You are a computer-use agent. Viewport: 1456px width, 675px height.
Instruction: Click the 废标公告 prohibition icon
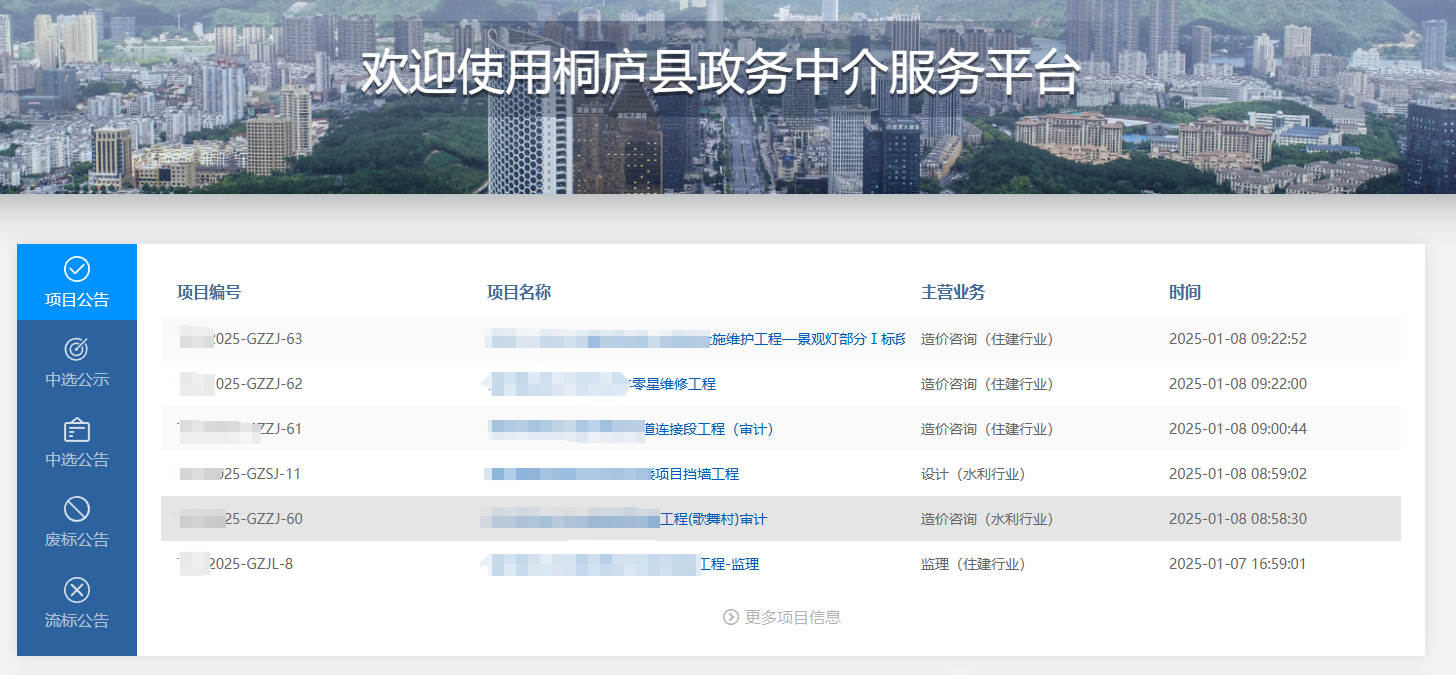tap(76, 507)
